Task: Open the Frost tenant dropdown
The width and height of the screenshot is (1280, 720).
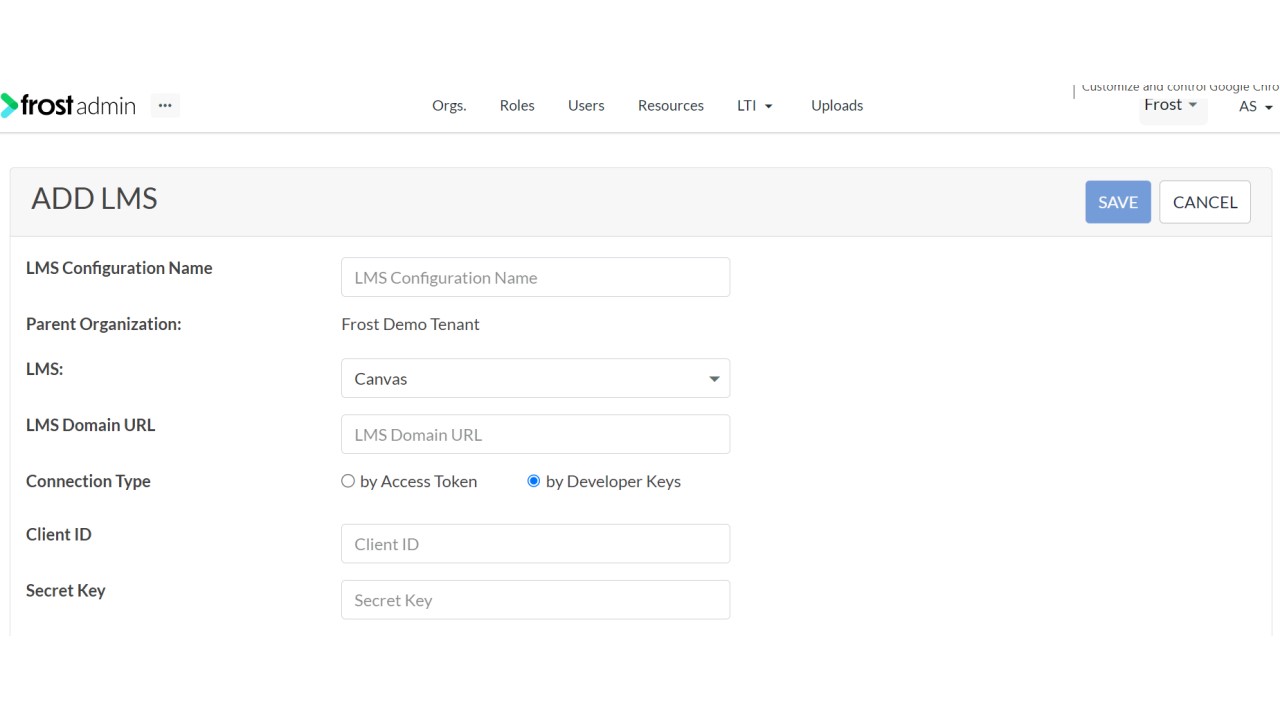Action: click(1172, 105)
